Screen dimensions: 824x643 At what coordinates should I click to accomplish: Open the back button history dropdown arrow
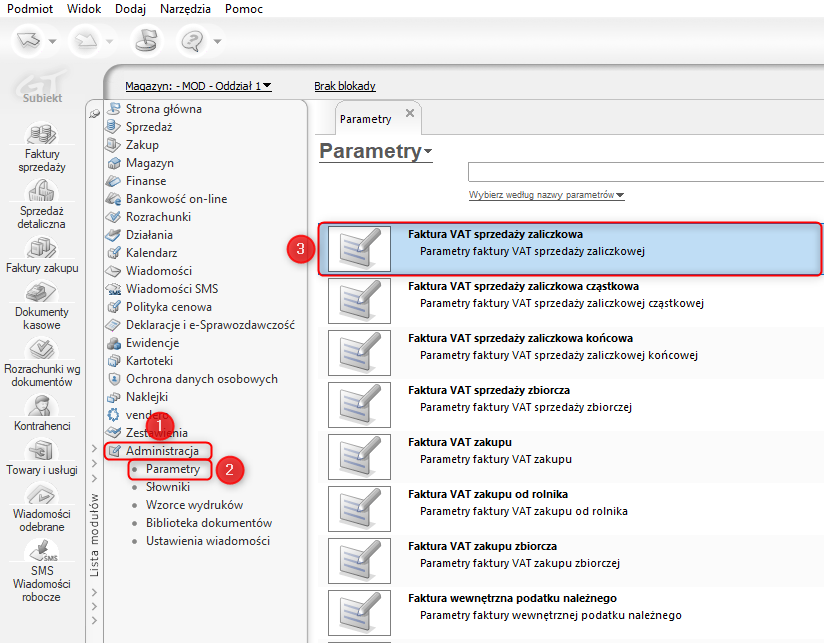coord(53,41)
